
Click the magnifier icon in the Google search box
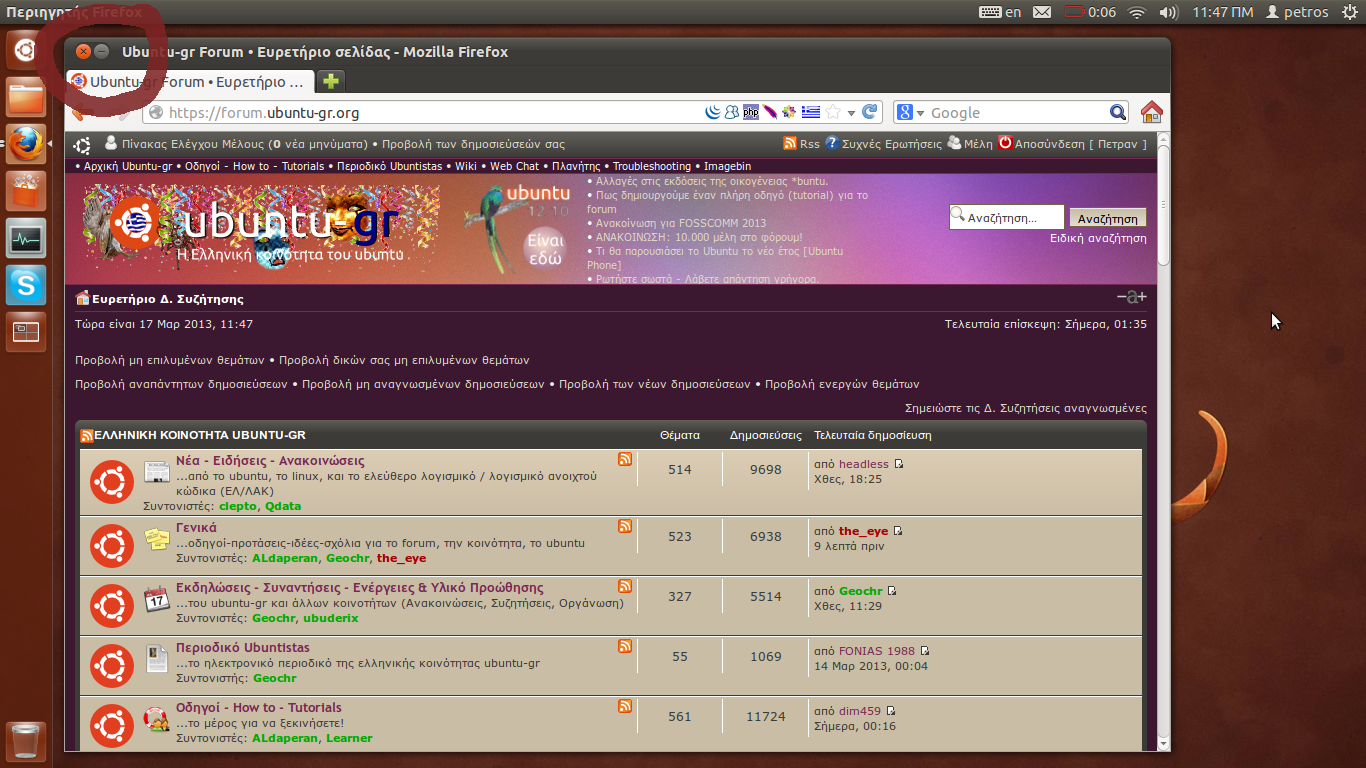[x=1118, y=113]
